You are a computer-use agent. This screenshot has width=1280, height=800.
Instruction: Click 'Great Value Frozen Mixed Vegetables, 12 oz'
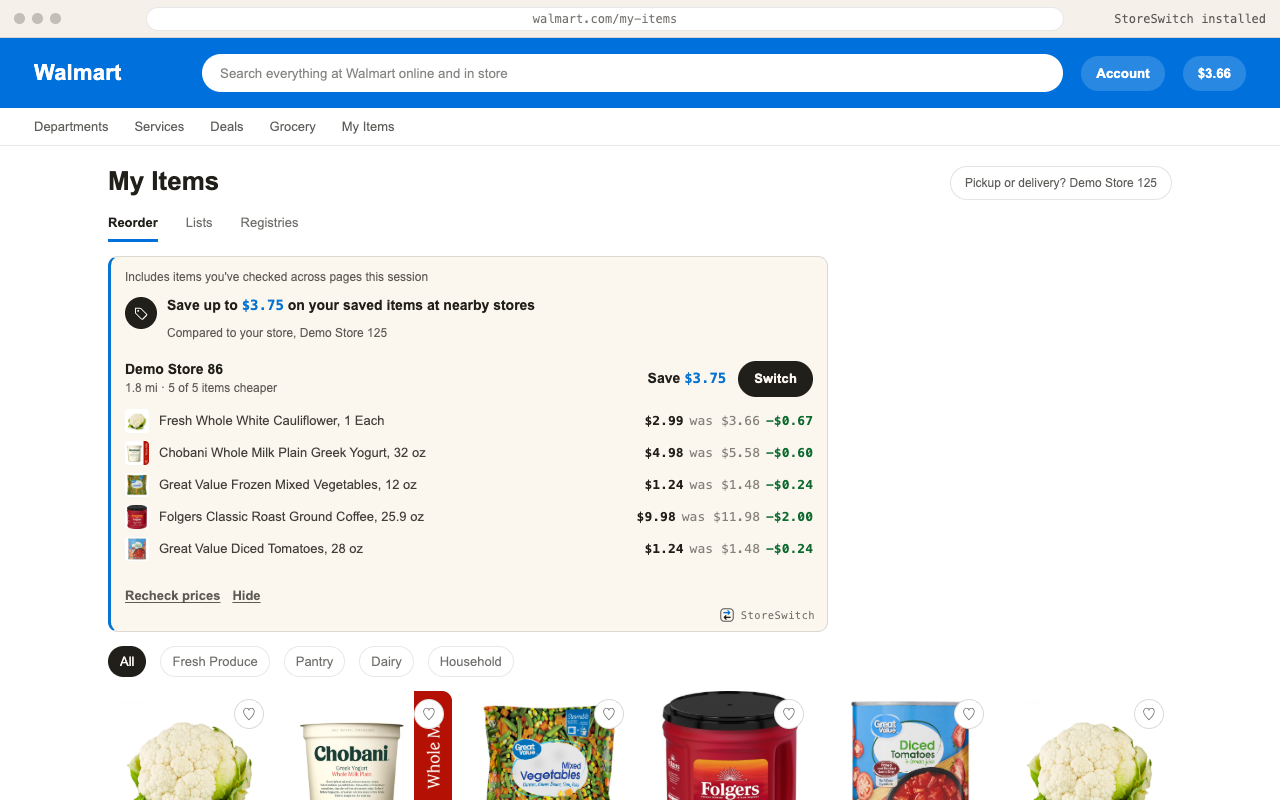(x=288, y=485)
